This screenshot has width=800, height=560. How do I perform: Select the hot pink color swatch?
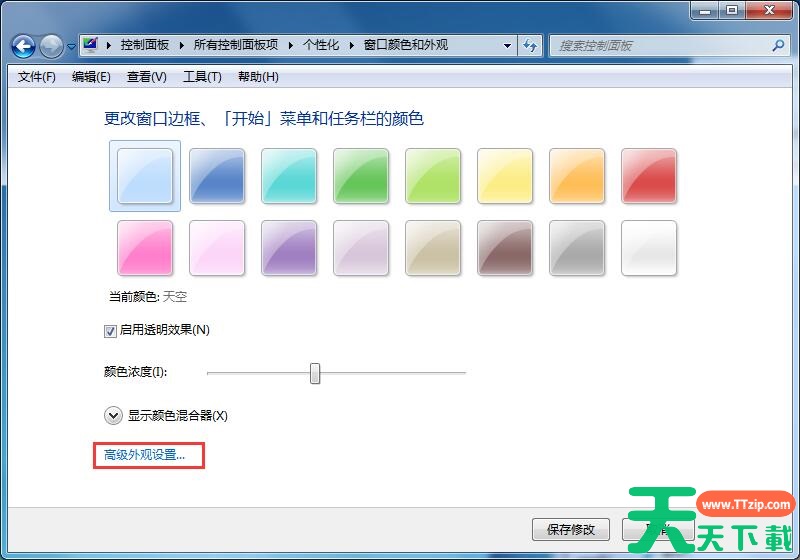(145, 248)
